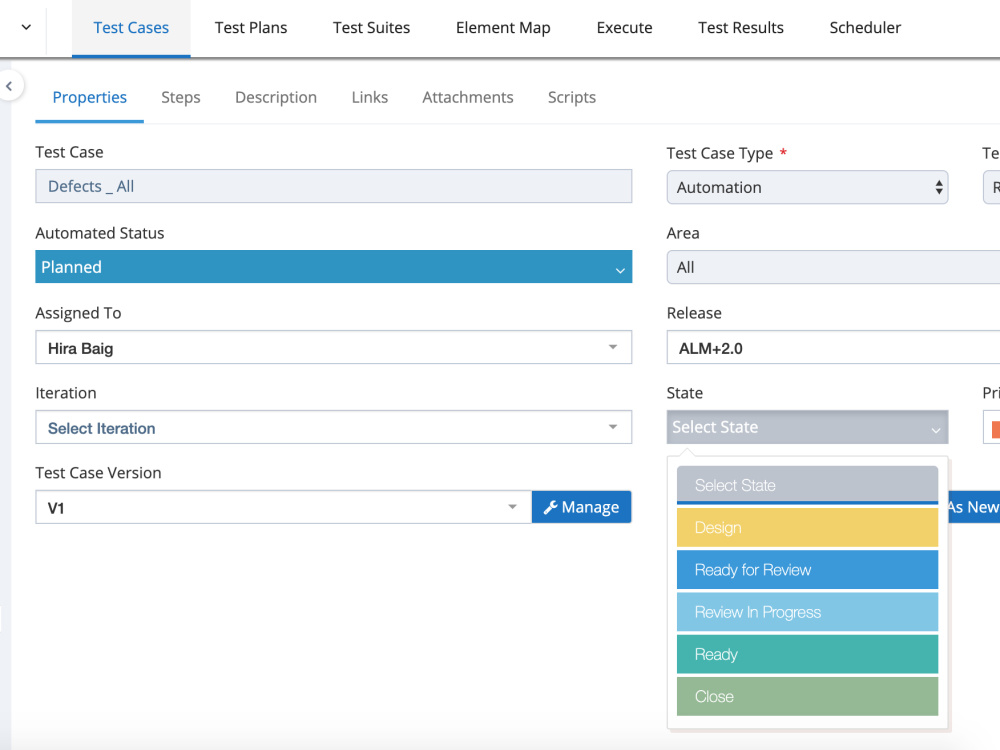
Task: Open the Test Case Type dropdown
Action: 807,188
